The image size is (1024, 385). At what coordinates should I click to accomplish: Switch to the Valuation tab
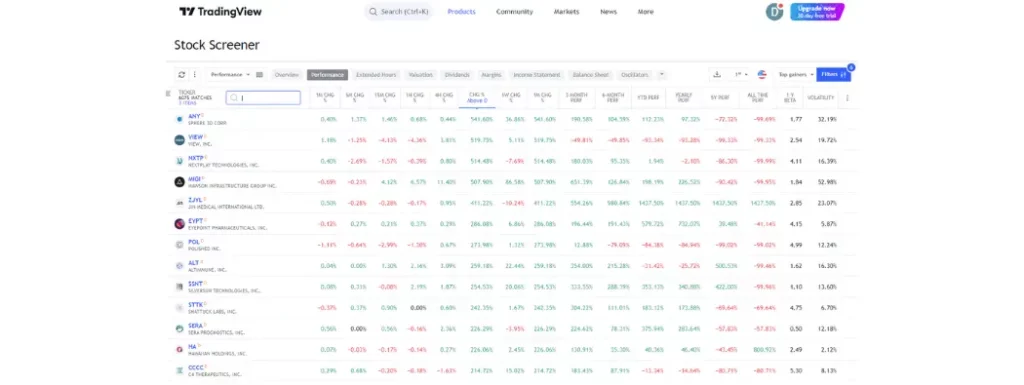(x=421, y=75)
